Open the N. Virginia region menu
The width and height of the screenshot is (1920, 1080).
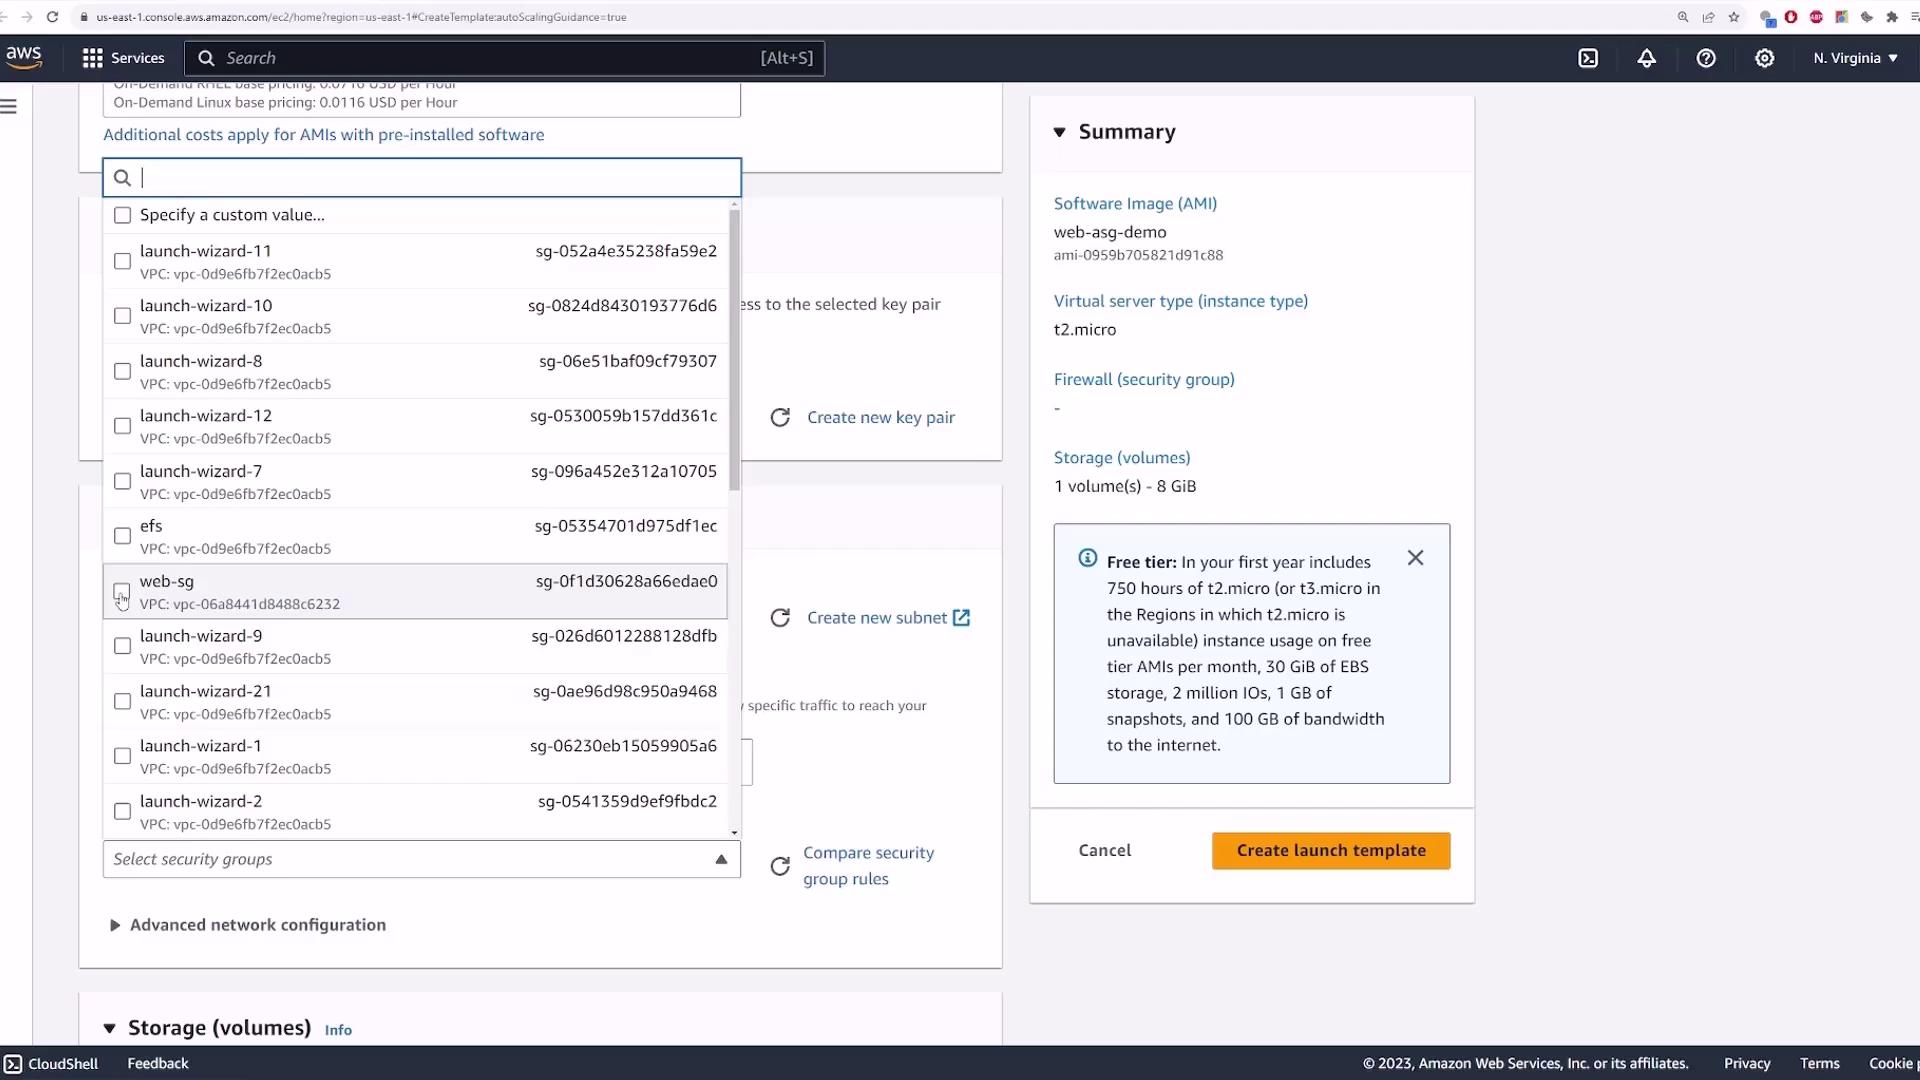click(1855, 58)
